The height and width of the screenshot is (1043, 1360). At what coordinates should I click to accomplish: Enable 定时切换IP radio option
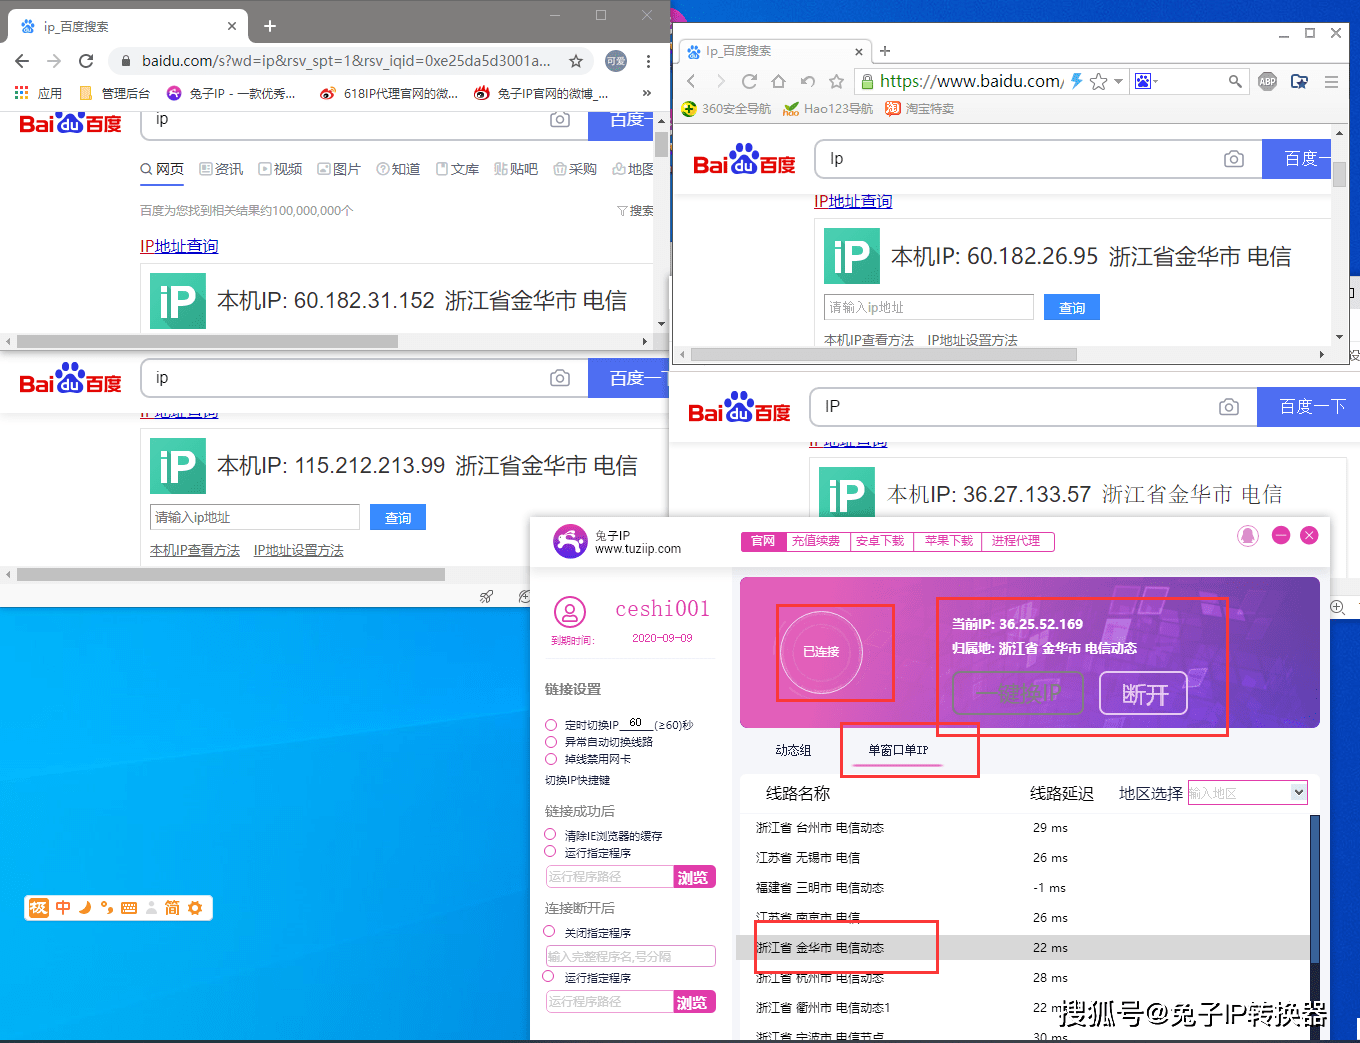(551, 725)
